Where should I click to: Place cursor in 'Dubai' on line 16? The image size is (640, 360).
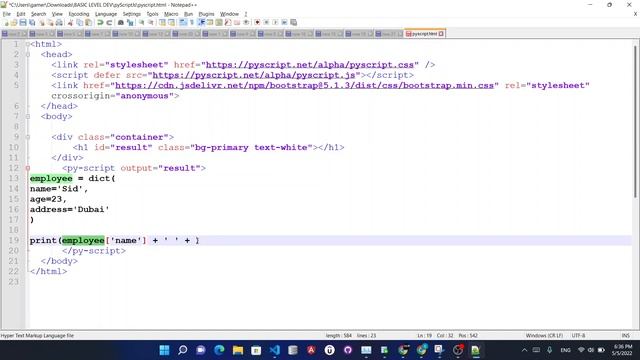[x=91, y=209]
